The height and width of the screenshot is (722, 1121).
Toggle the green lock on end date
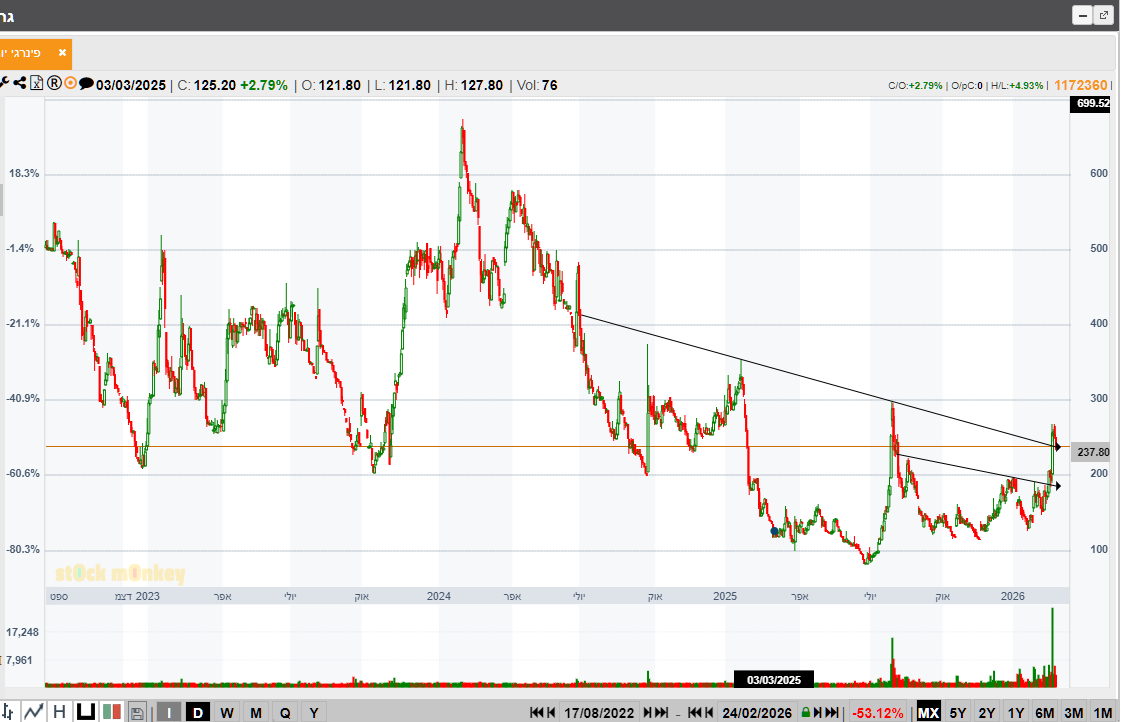[805, 713]
